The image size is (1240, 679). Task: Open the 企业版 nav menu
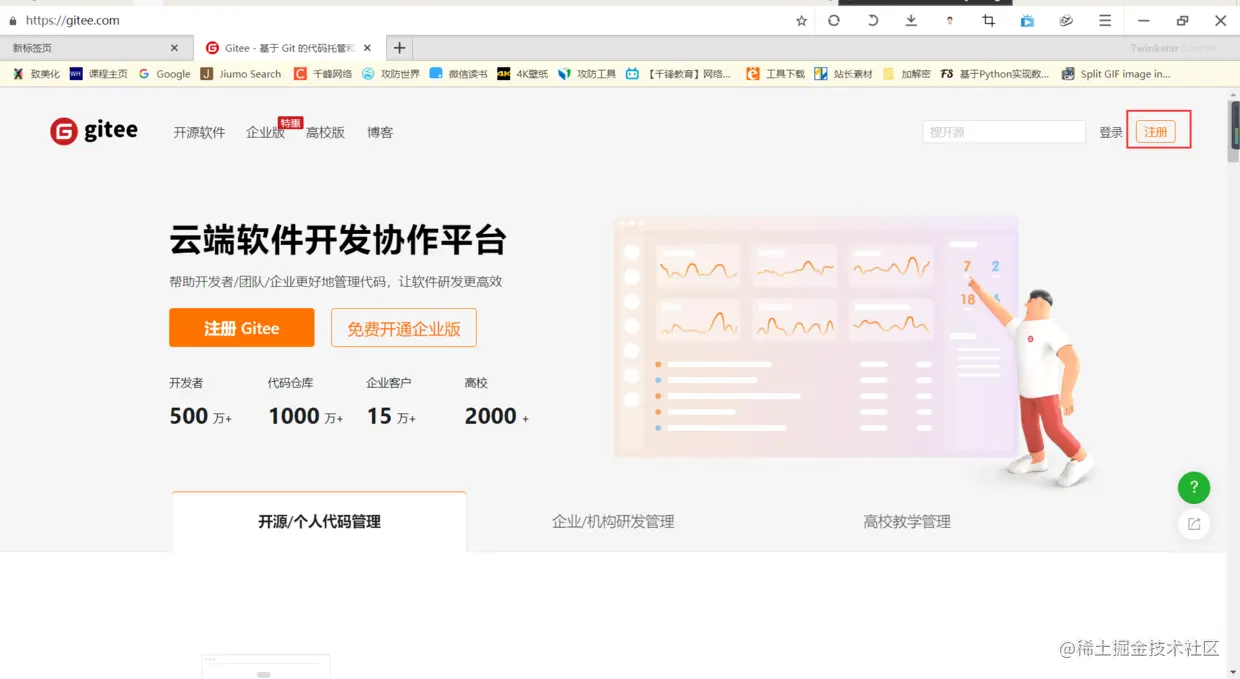point(265,132)
